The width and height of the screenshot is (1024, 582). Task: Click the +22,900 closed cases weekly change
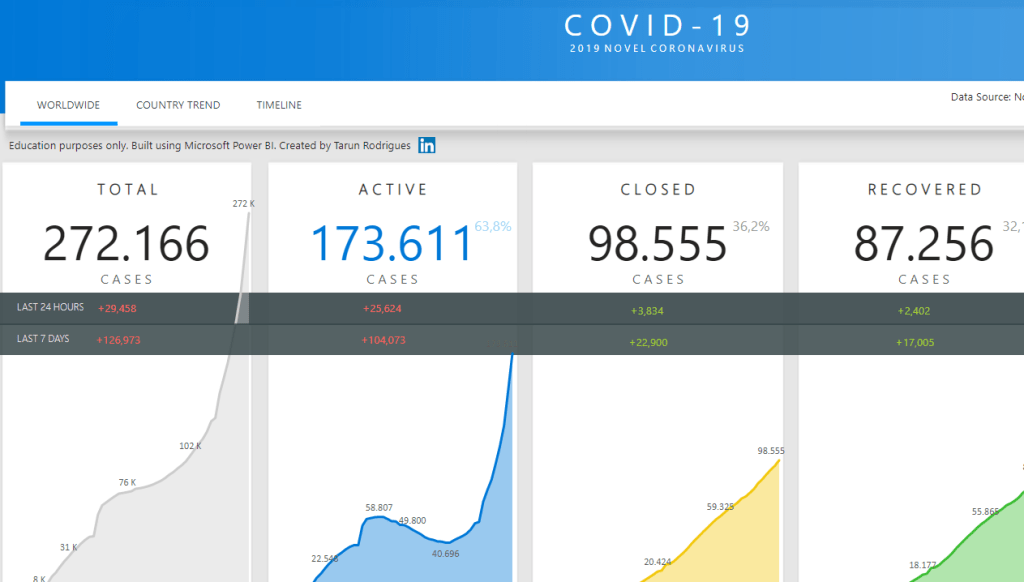point(647,342)
